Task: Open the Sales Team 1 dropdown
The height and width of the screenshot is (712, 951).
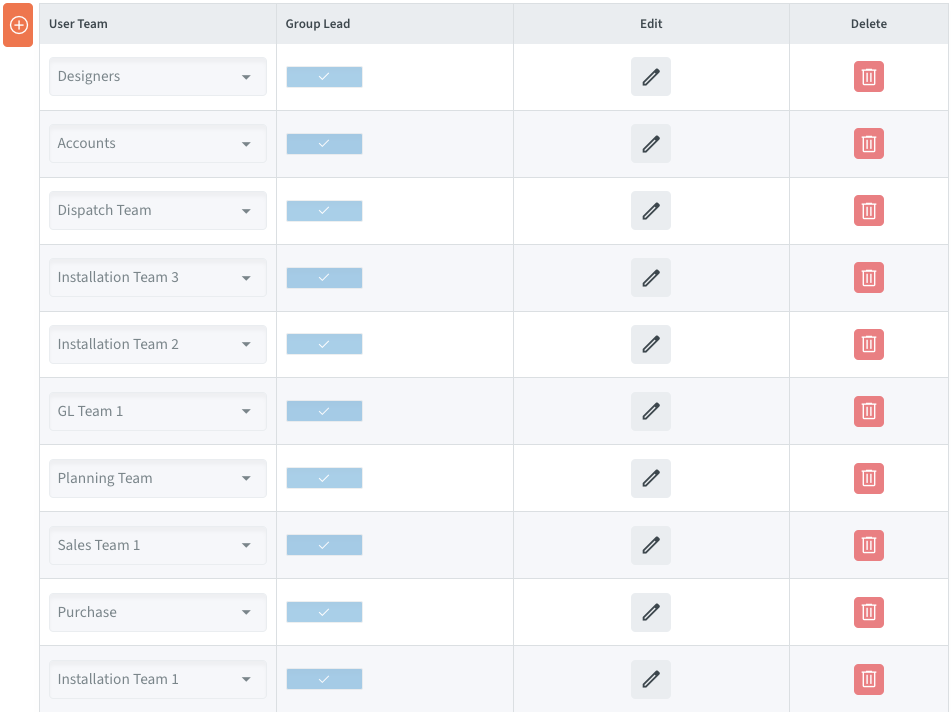Action: tap(158, 545)
